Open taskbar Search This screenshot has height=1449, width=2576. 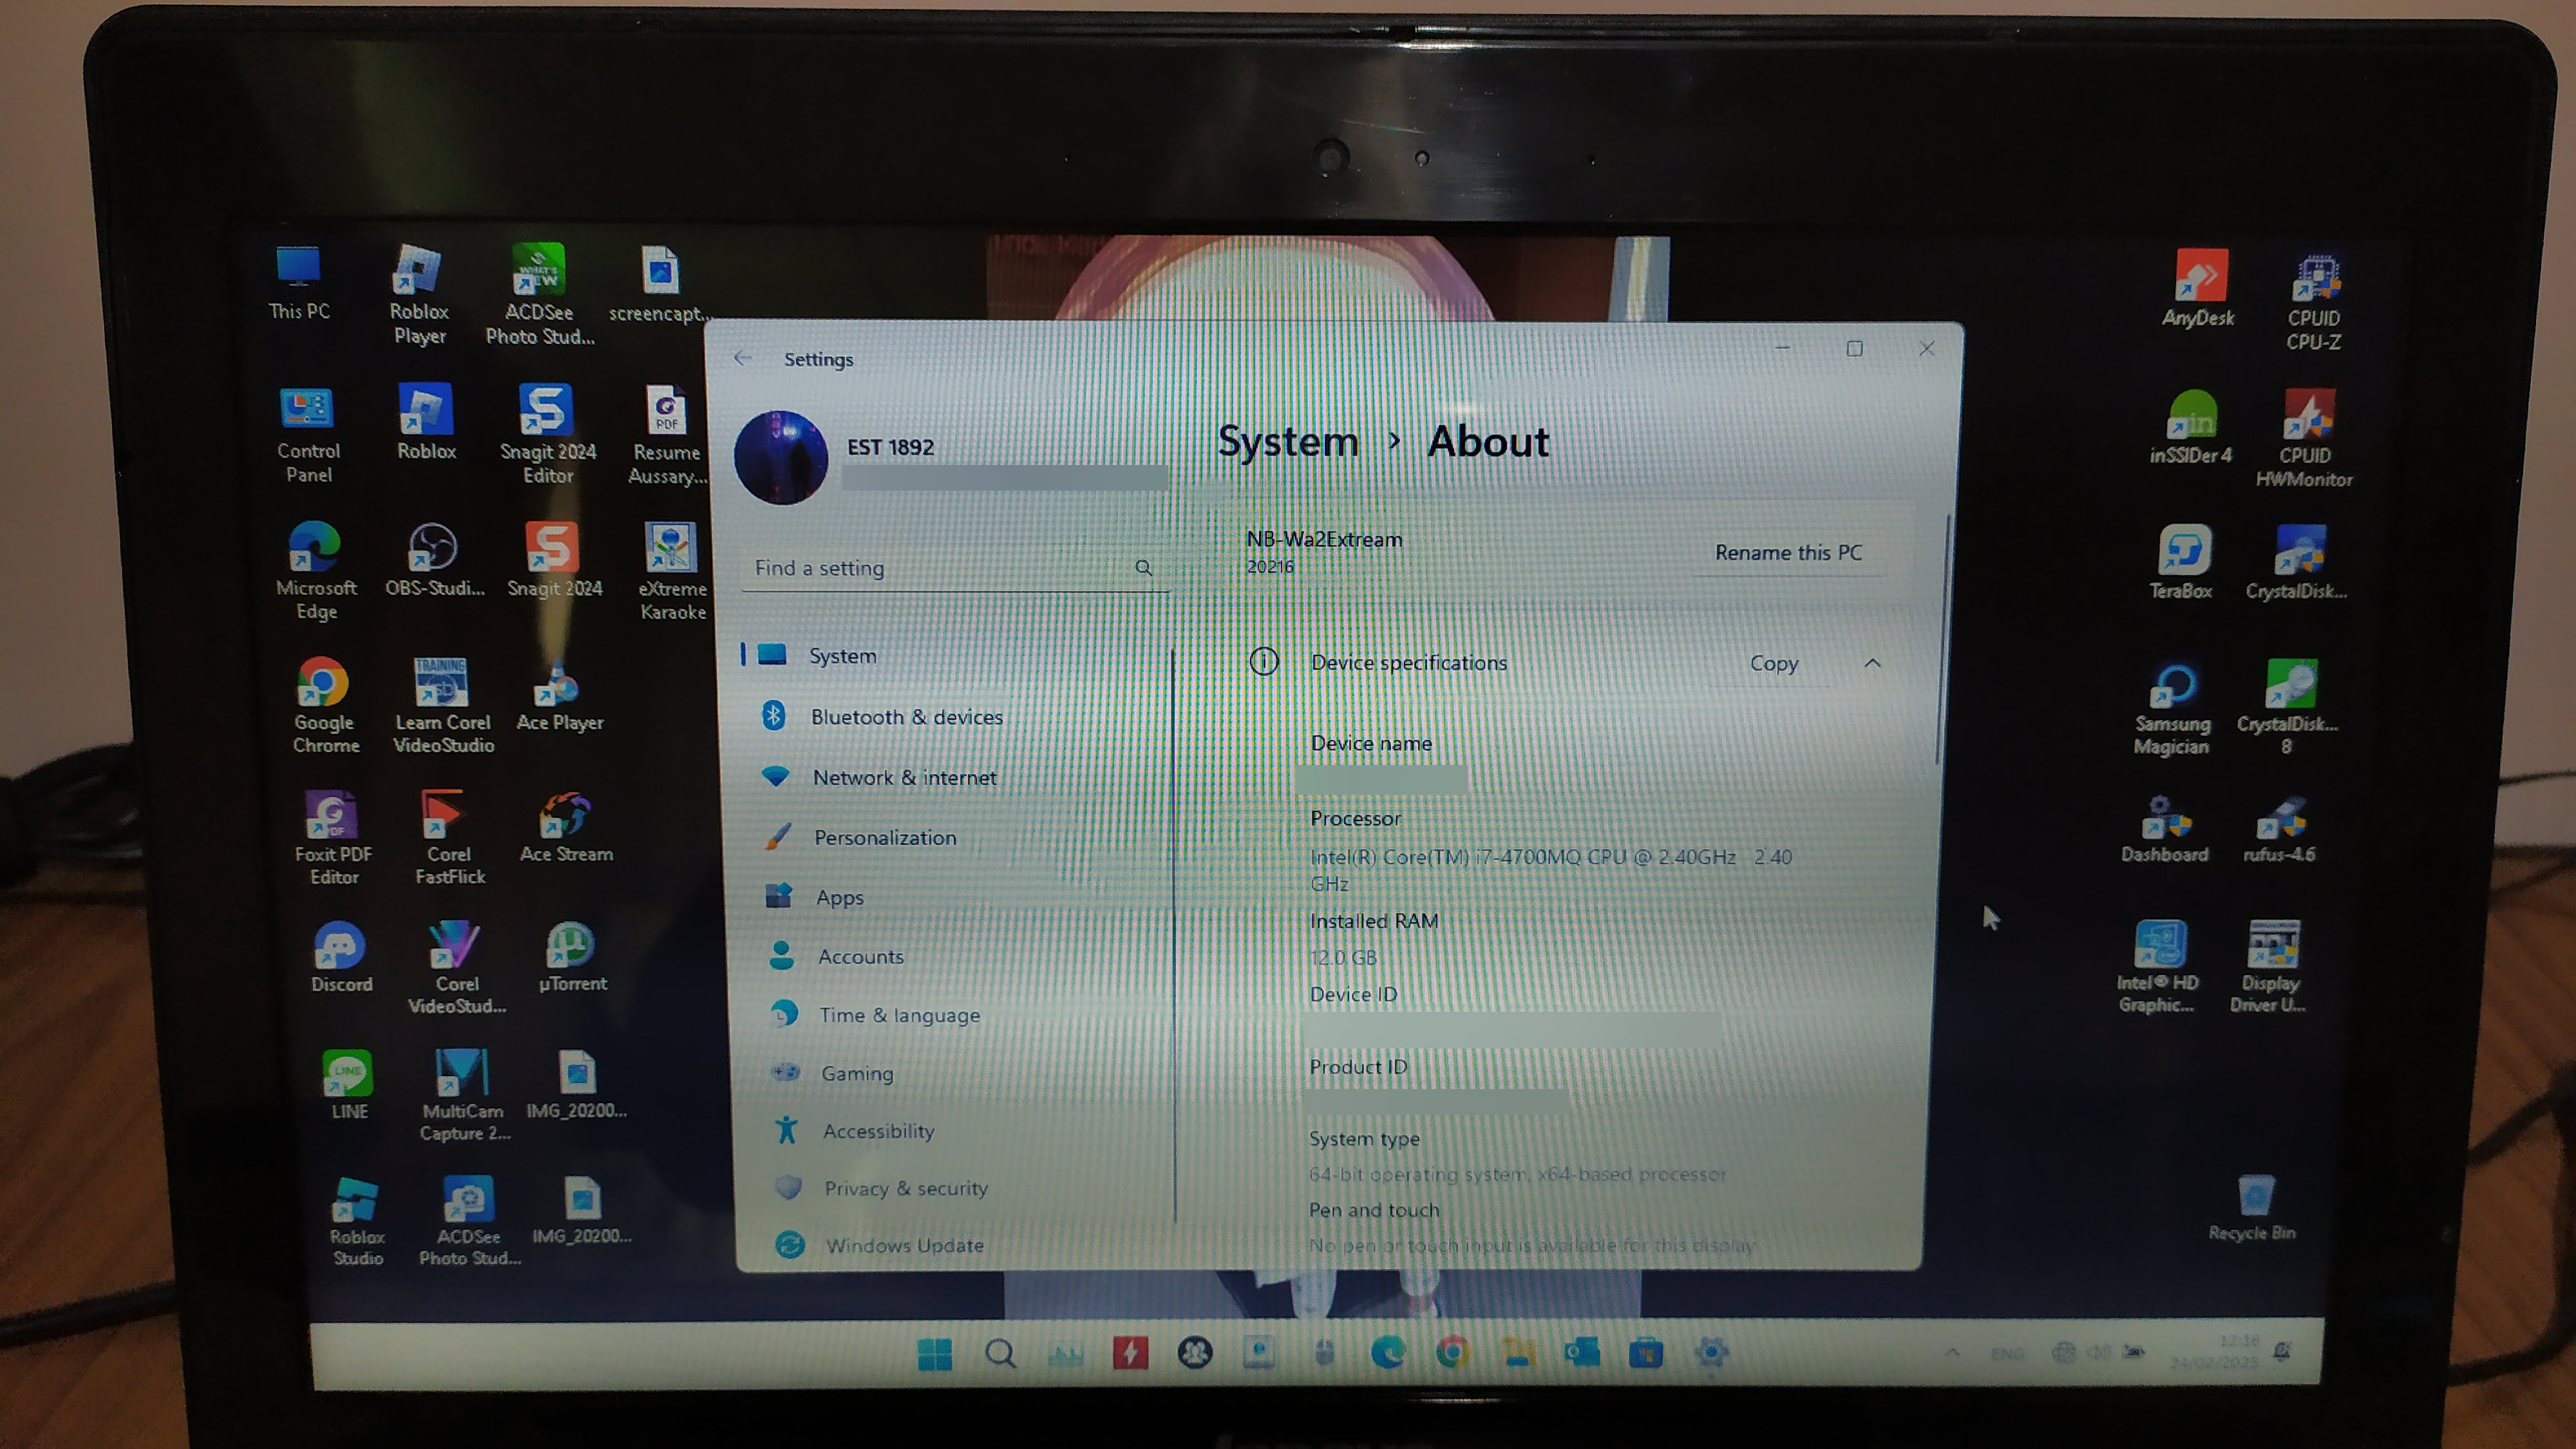1000,1354
